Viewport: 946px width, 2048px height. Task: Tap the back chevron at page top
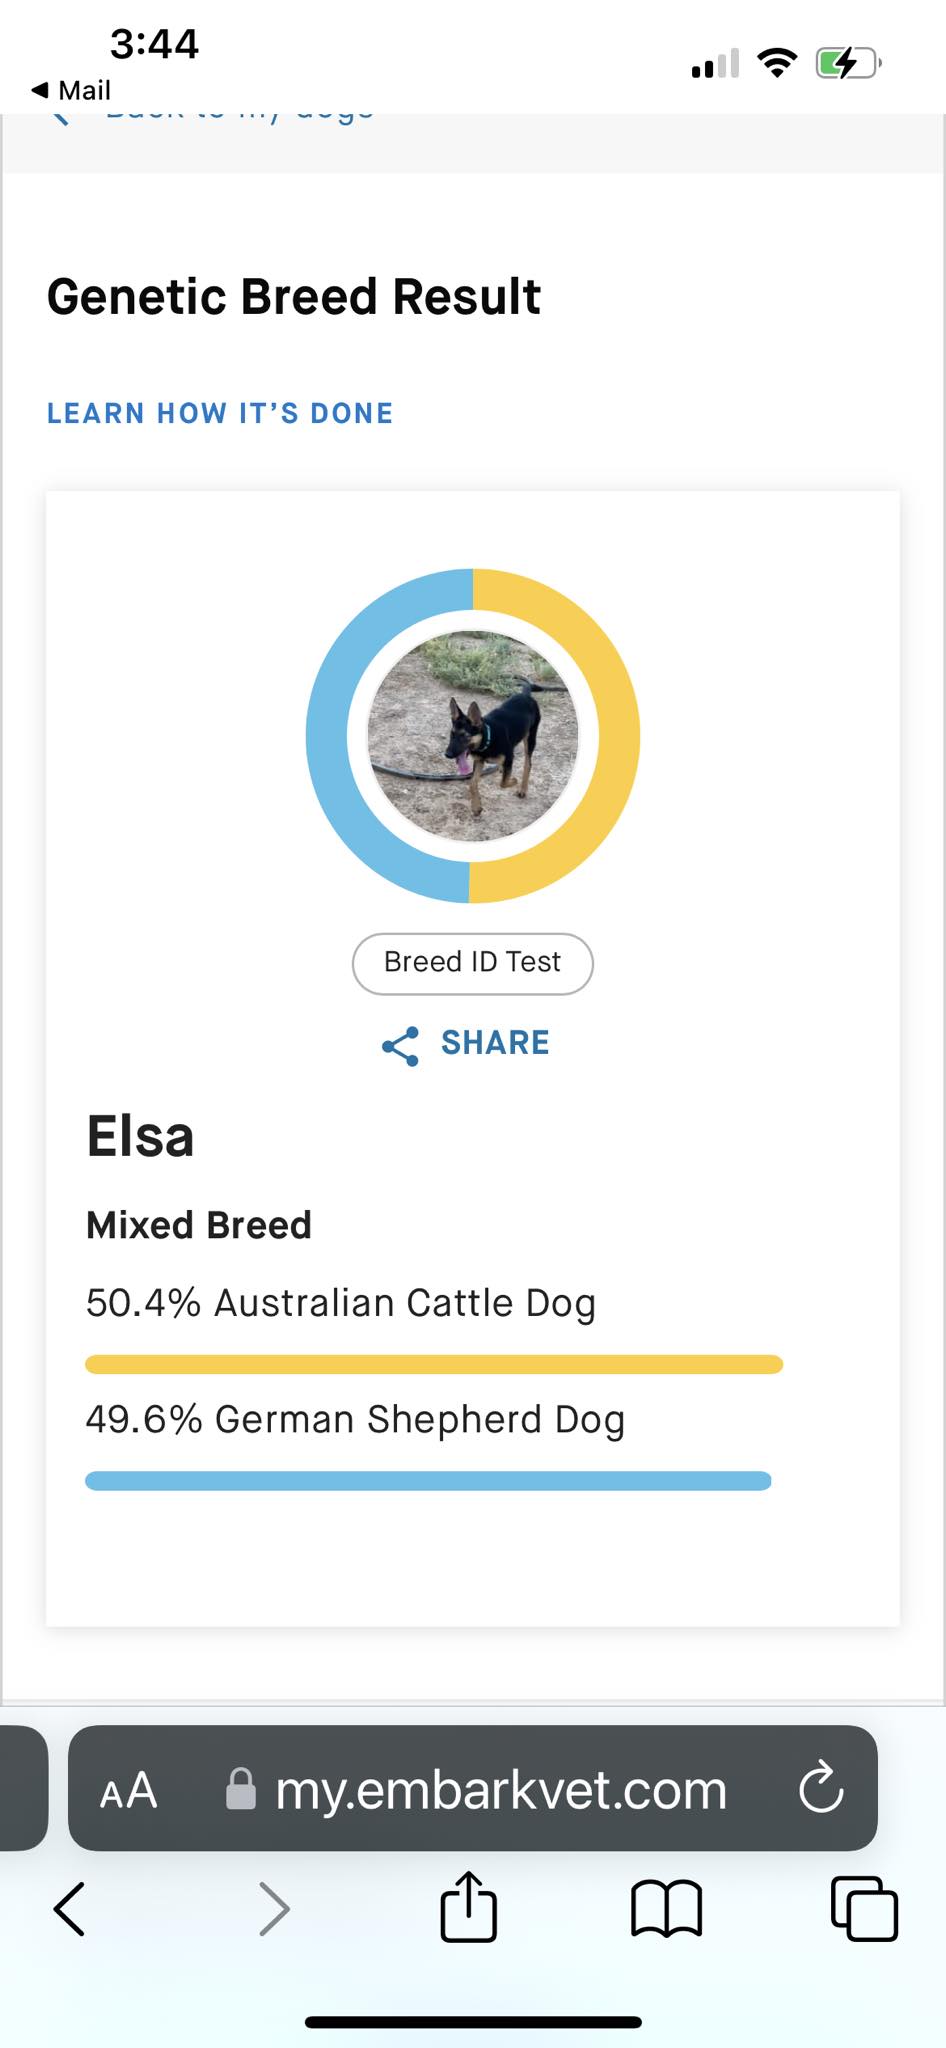(61, 119)
